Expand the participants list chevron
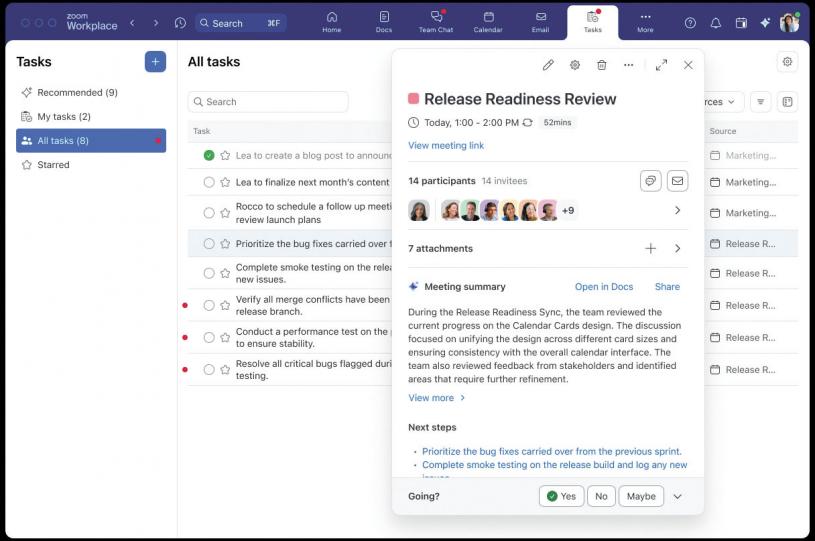The width and height of the screenshot is (815, 541). (678, 211)
